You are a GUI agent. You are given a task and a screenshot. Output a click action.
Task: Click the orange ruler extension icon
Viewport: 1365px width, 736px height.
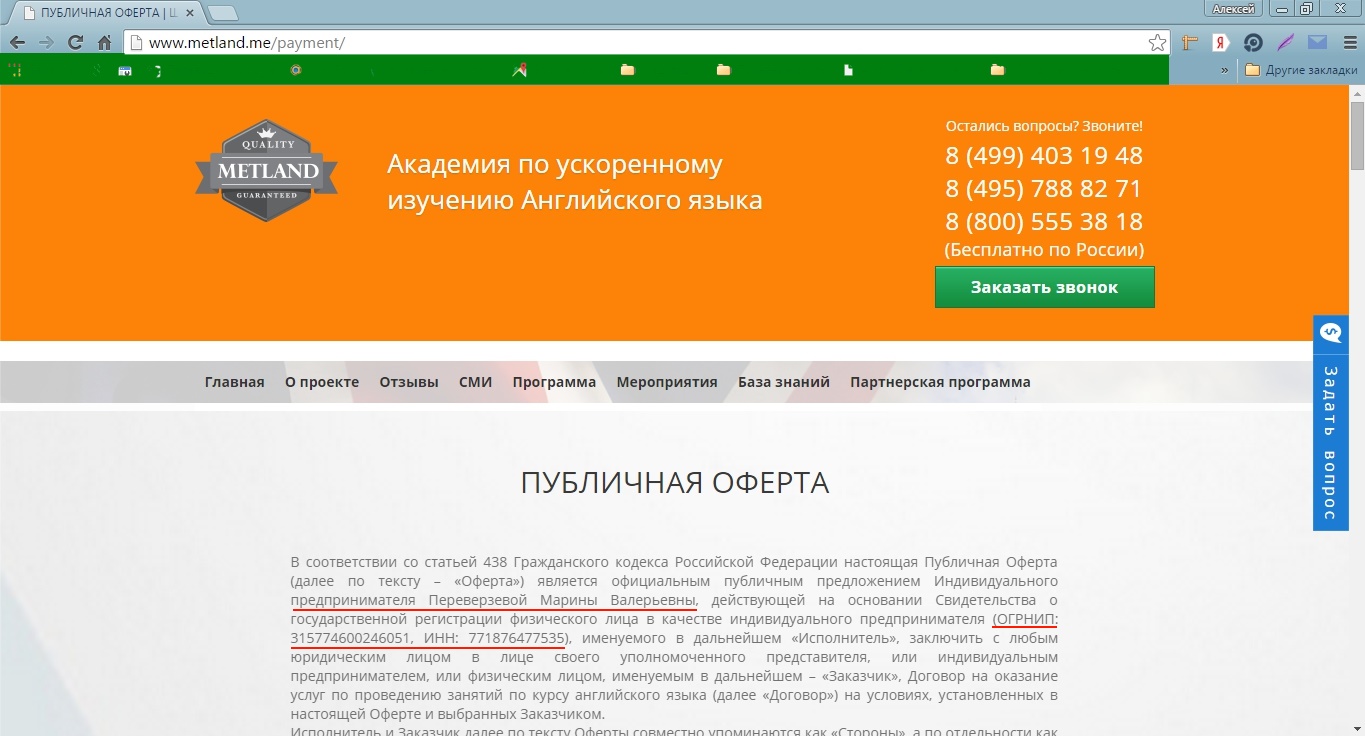1189,43
